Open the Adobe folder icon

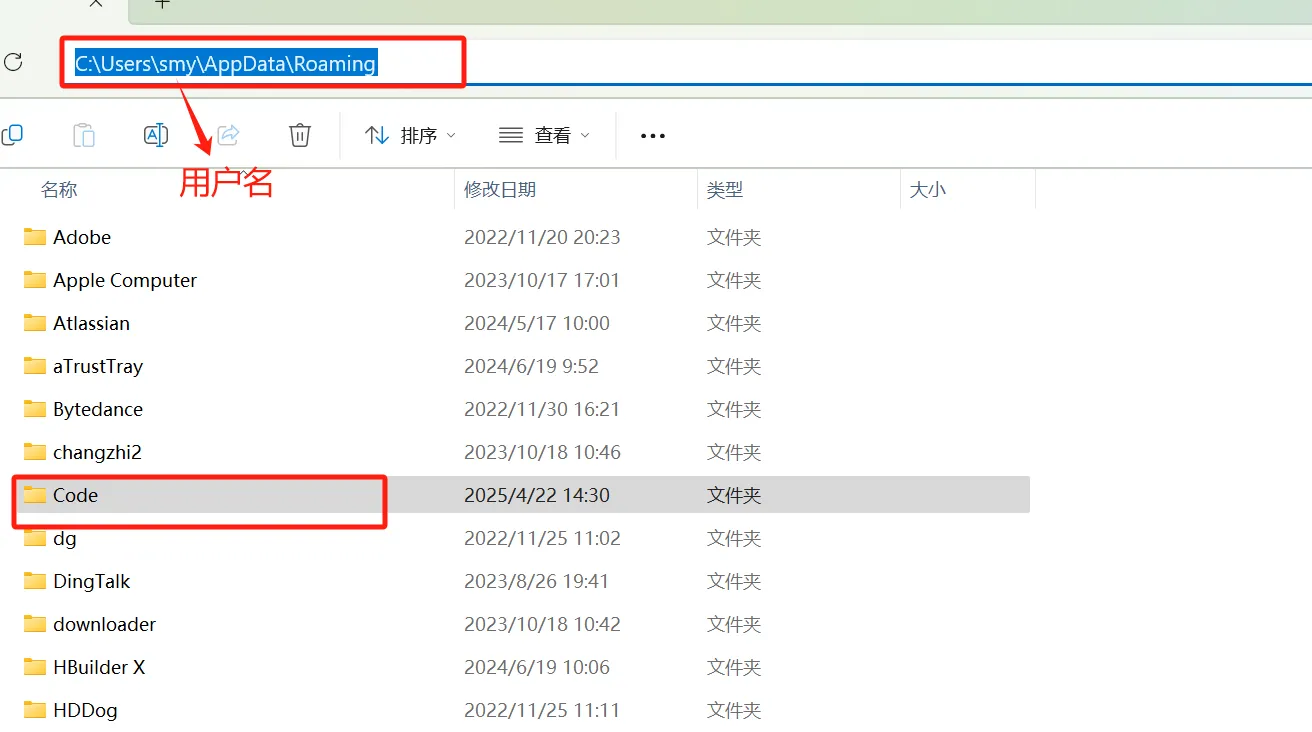pos(33,237)
